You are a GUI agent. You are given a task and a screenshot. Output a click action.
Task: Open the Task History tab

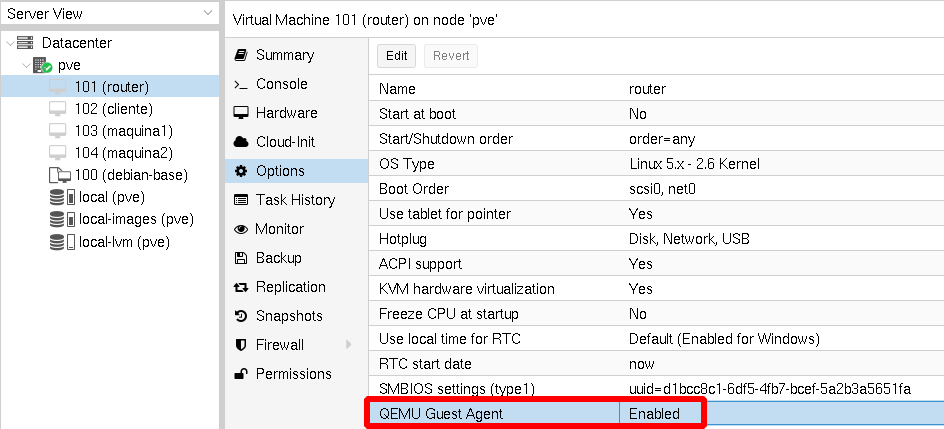[294, 200]
